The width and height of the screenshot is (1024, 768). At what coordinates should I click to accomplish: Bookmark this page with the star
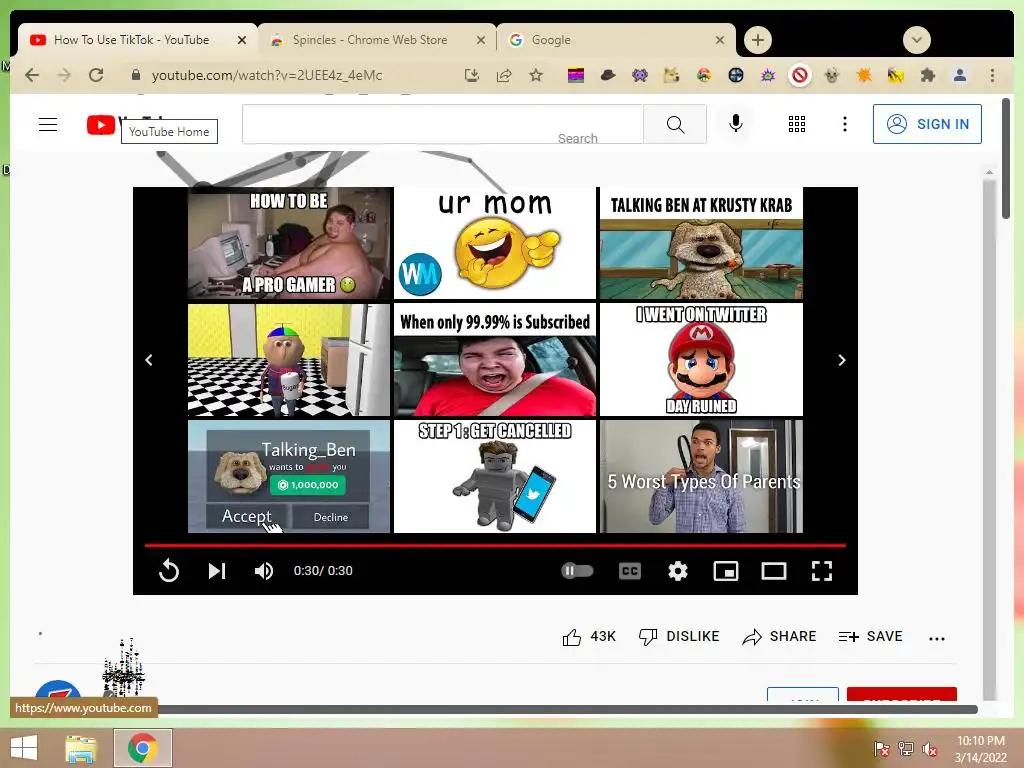click(x=536, y=75)
